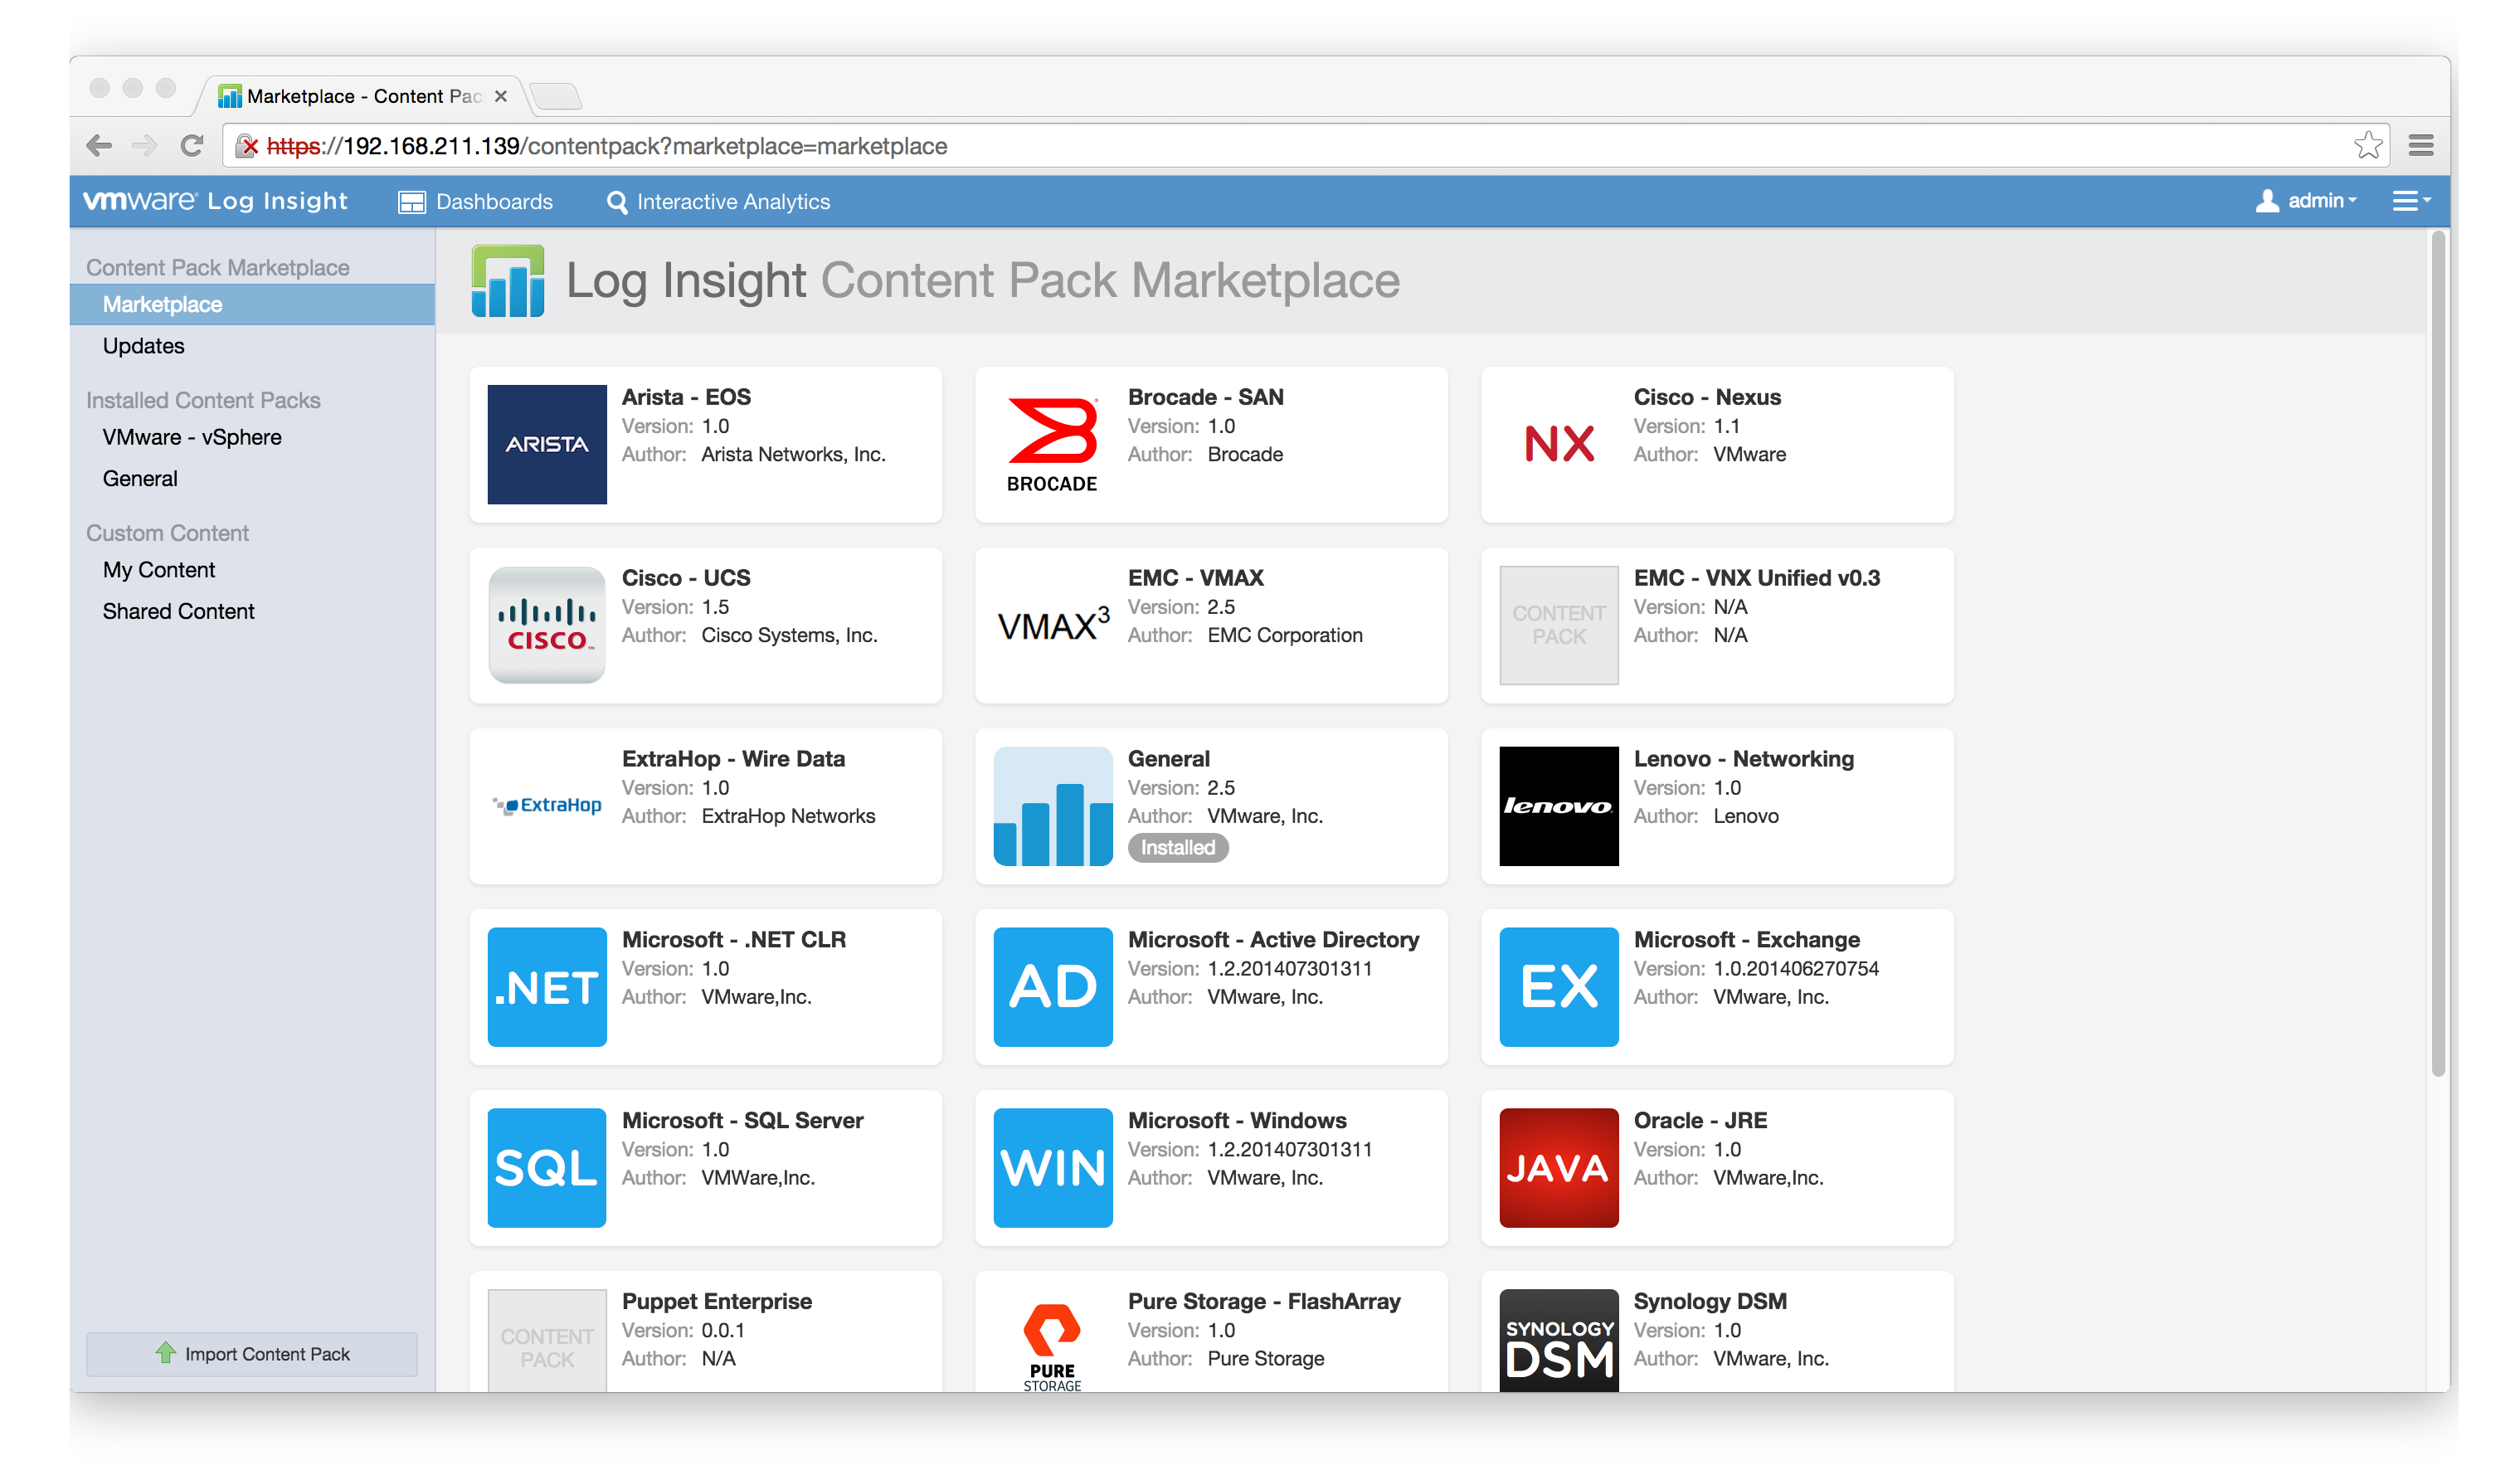Image resolution: width=2520 pixels, height=1475 pixels.
Task: Select Marketplace in the sidebar
Action: [252, 305]
